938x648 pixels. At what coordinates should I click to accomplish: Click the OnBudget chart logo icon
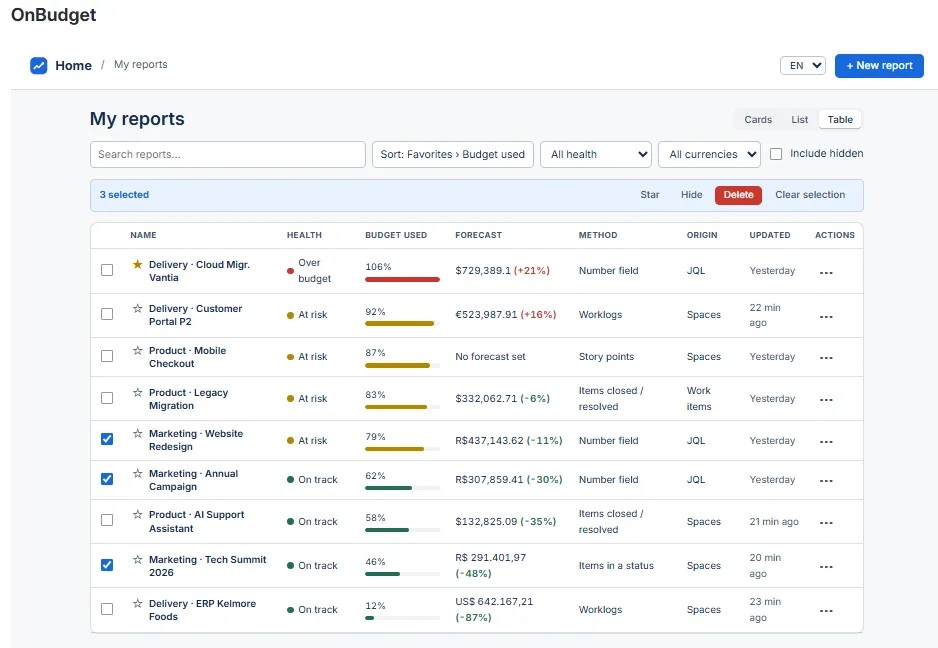click(x=39, y=65)
